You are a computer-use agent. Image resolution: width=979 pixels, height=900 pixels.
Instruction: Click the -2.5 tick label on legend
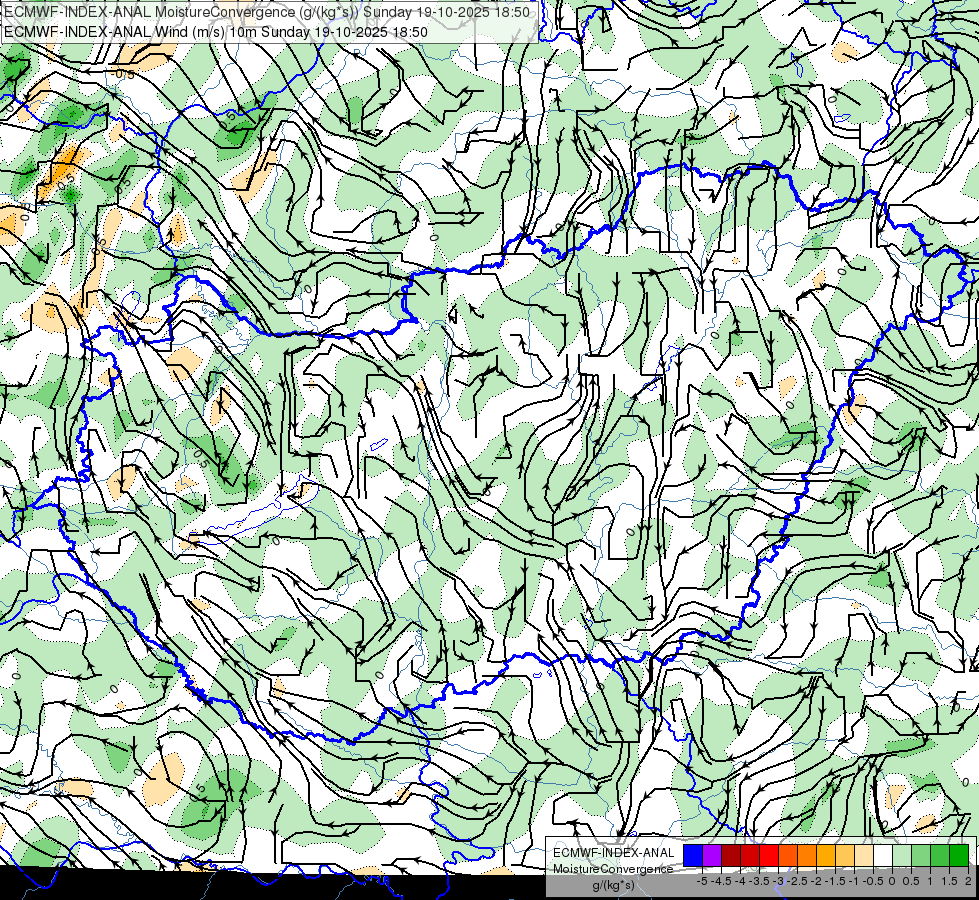coord(797,881)
